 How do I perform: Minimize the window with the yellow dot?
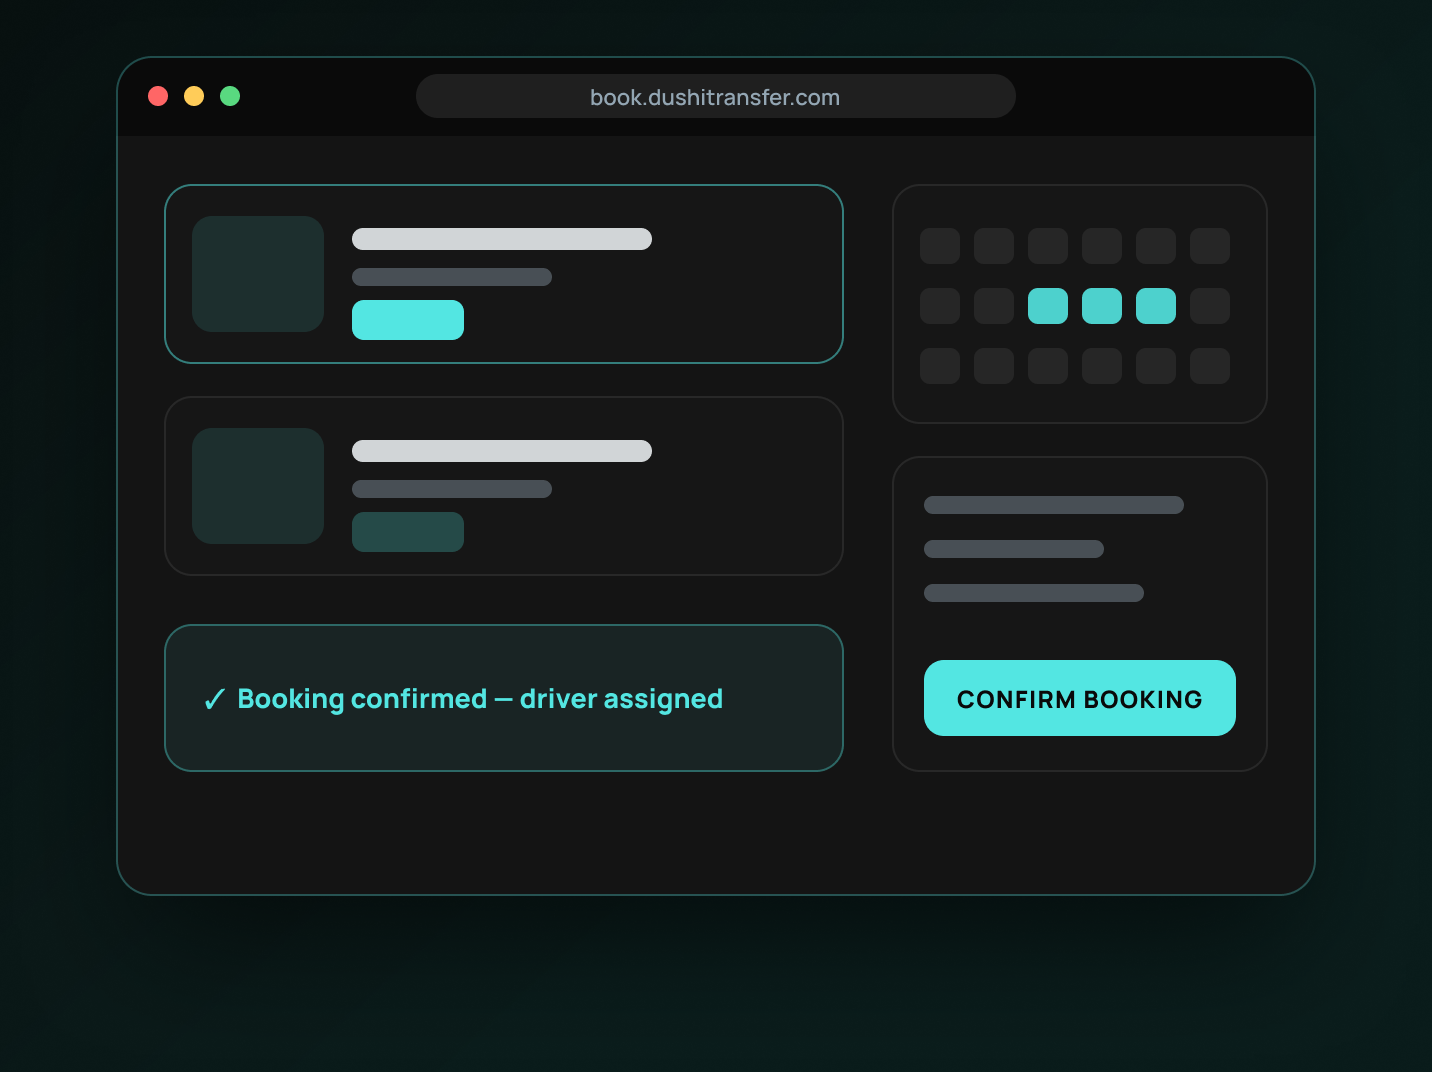[x=194, y=96]
